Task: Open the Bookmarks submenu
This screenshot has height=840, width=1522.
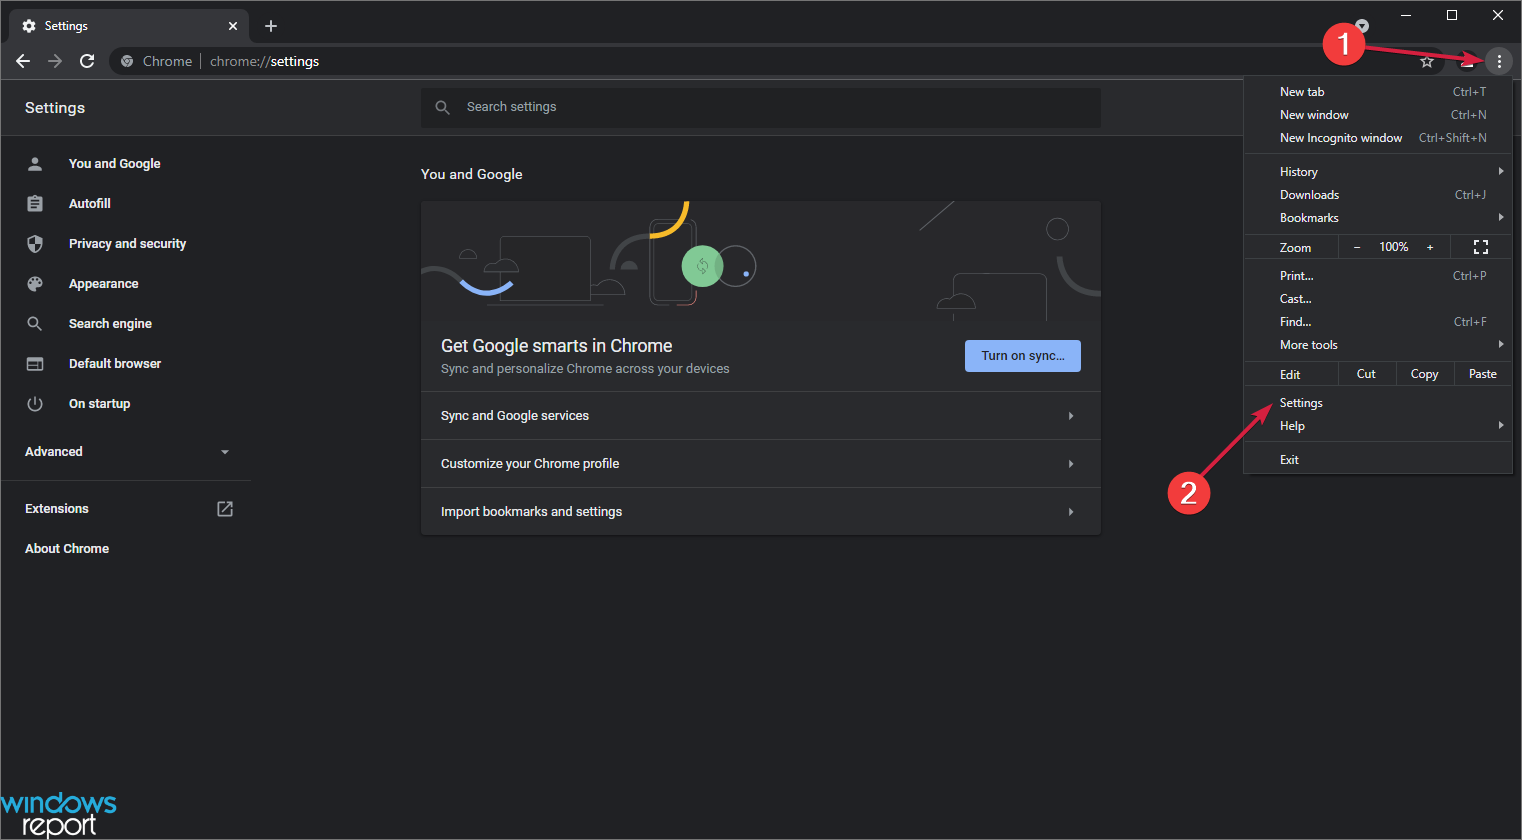Action: (1378, 218)
